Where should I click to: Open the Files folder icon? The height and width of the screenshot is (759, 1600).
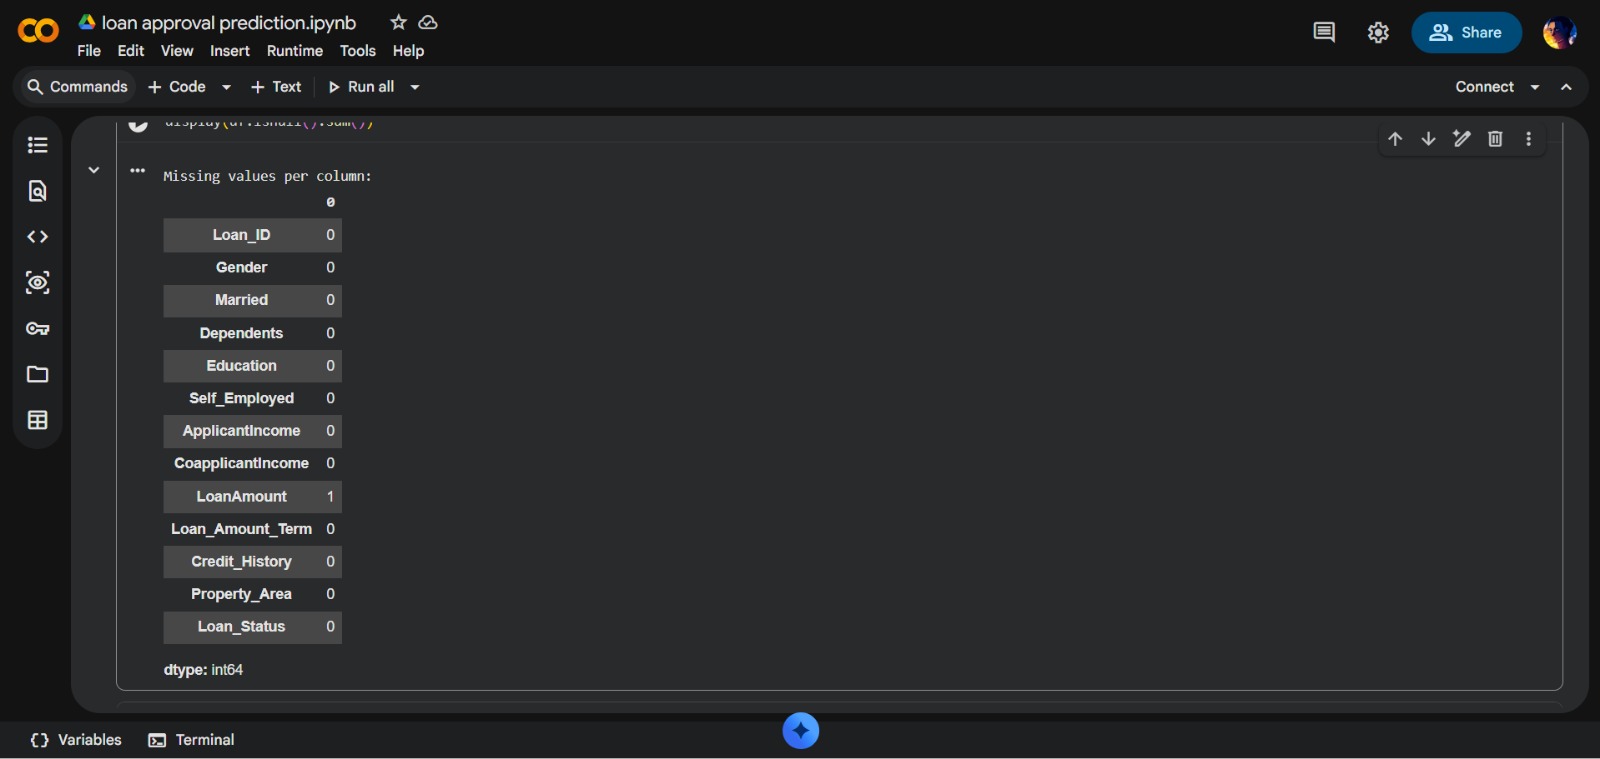point(38,374)
